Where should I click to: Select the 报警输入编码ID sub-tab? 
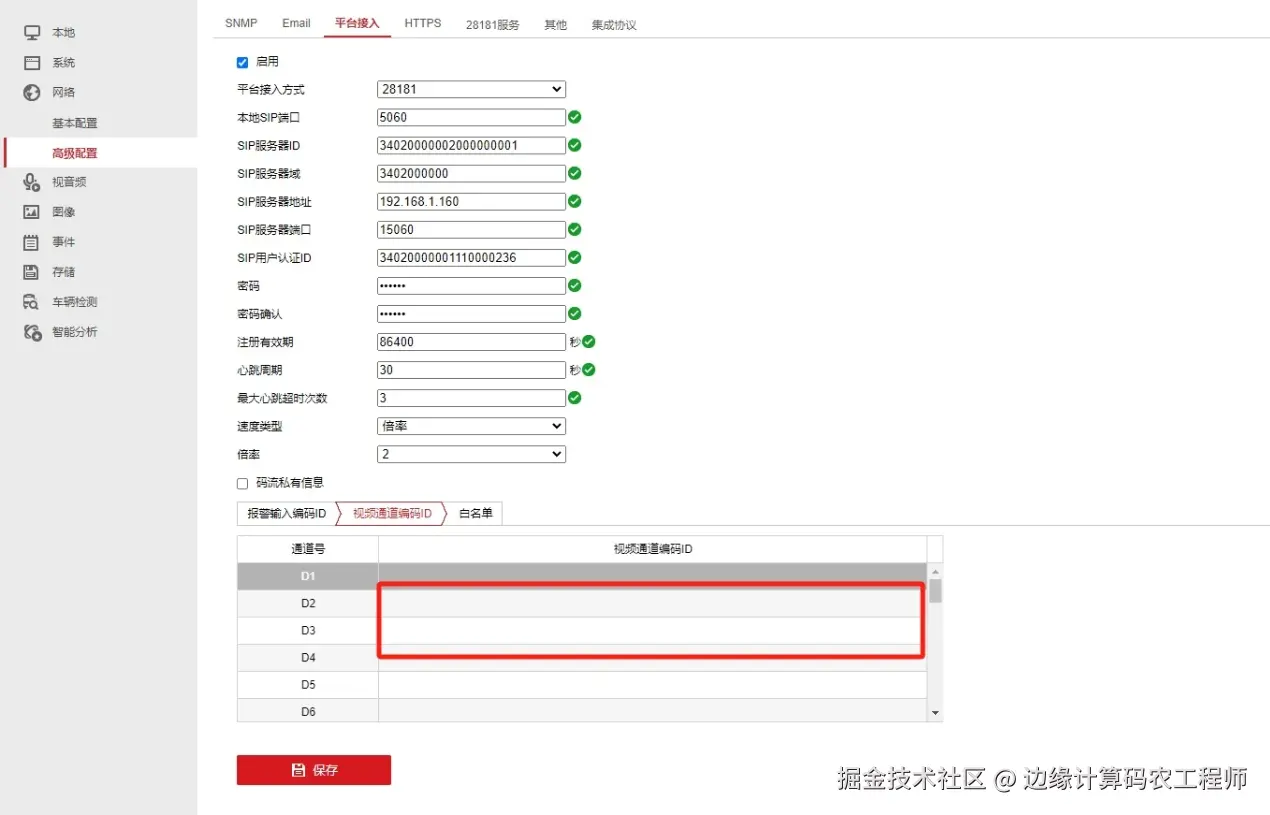click(287, 513)
